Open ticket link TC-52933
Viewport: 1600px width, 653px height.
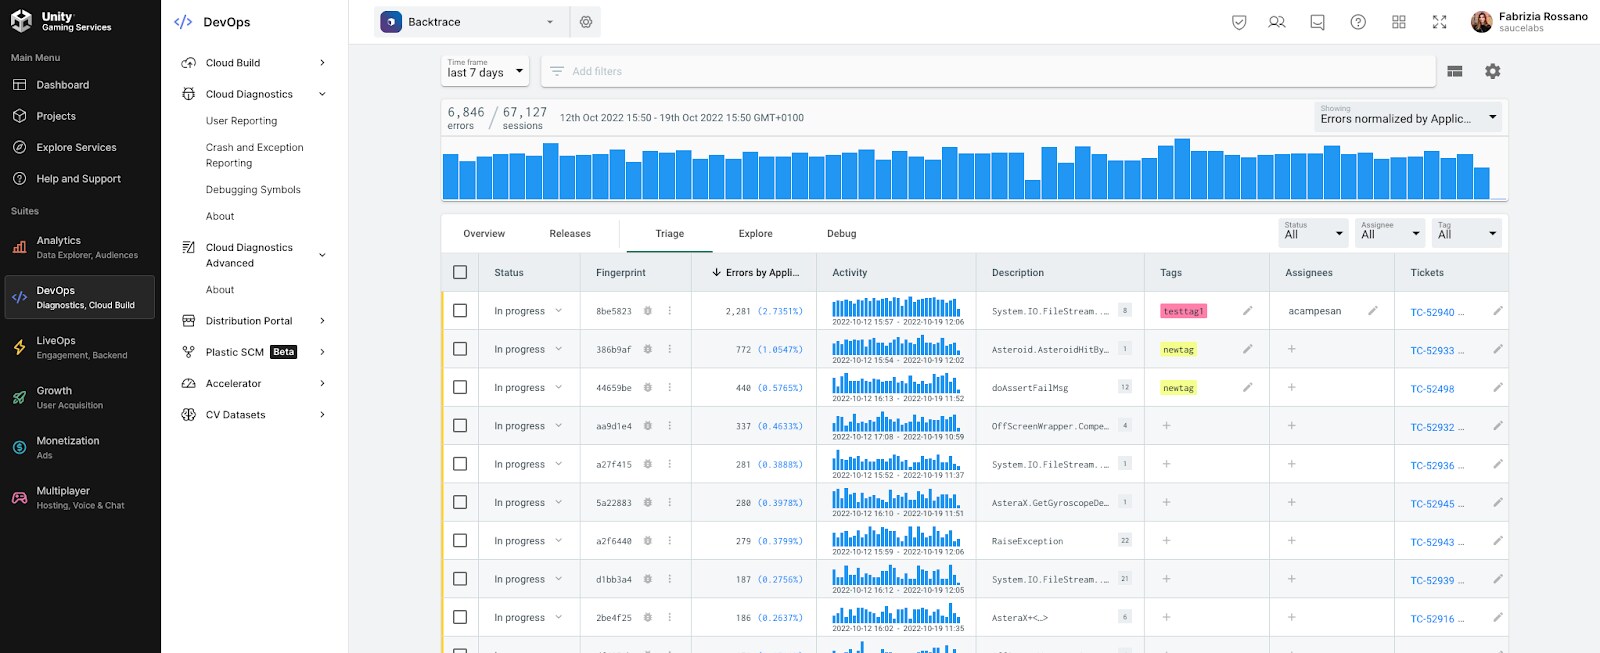click(1432, 351)
